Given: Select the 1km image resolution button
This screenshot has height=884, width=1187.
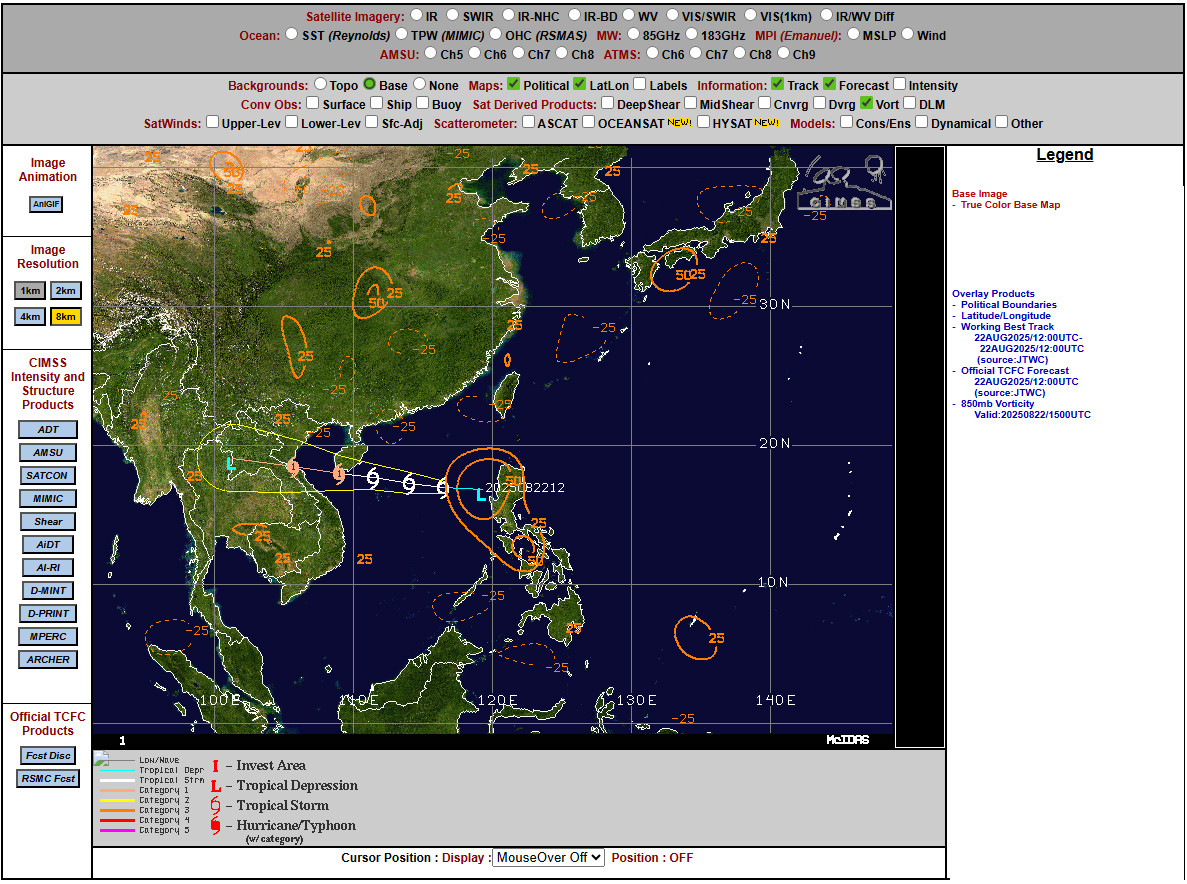Looking at the screenshot, I should (30, 291).
